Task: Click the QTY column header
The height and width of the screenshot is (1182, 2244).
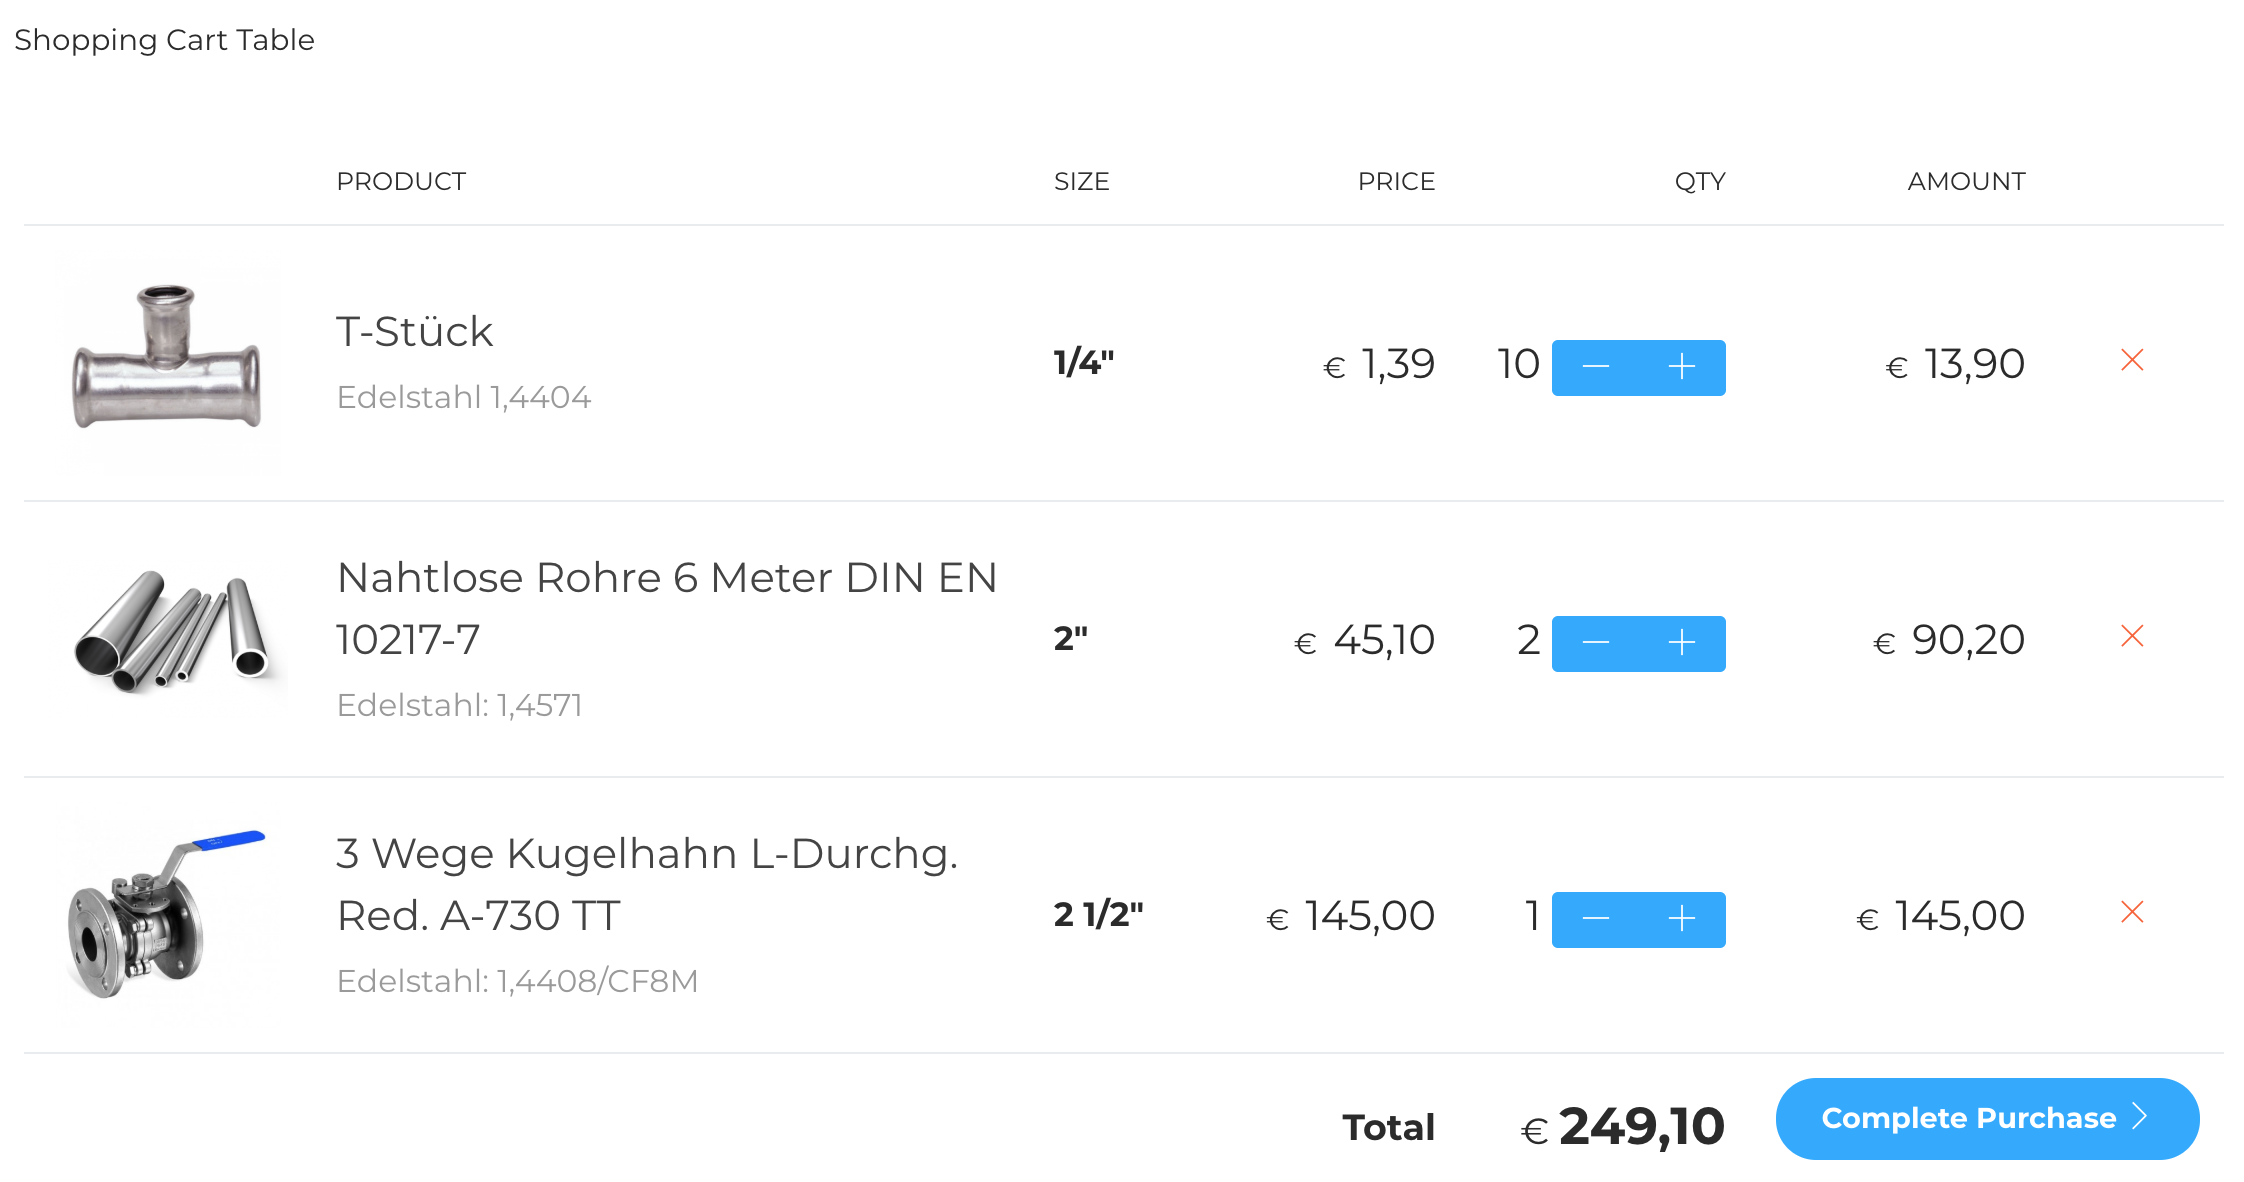Action: pos(1700,181)
